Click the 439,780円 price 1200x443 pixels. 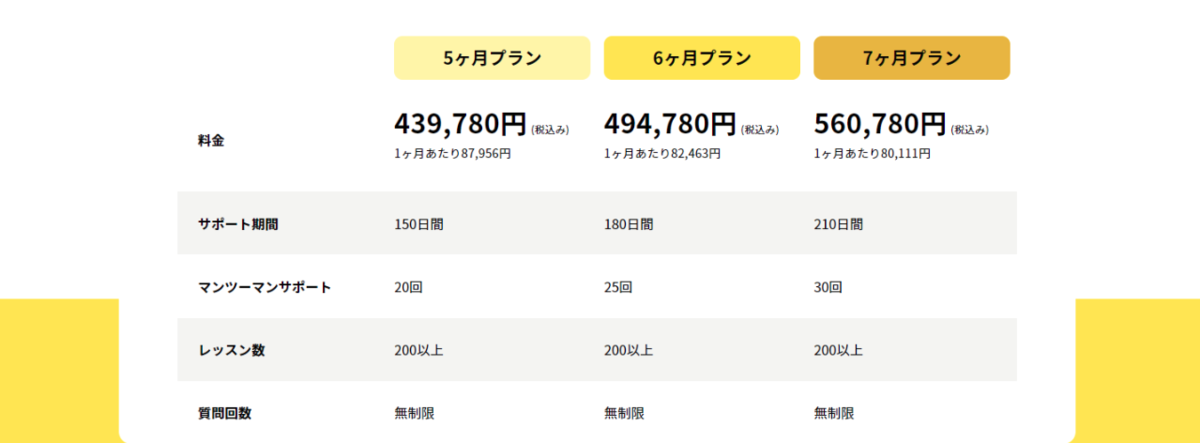[460, 124]
